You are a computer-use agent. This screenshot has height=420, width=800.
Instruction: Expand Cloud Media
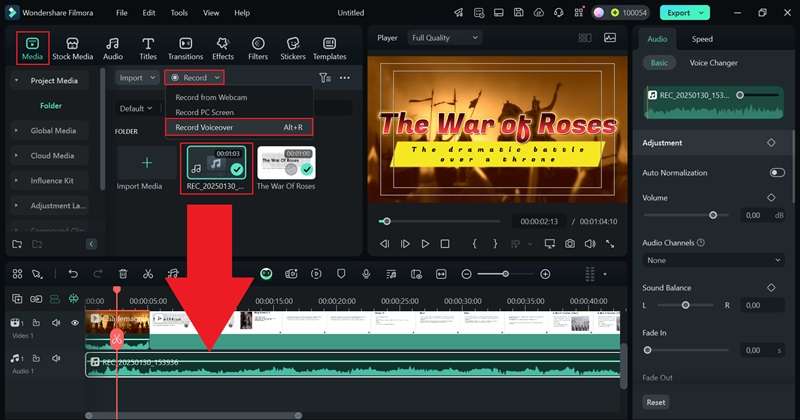16,156
